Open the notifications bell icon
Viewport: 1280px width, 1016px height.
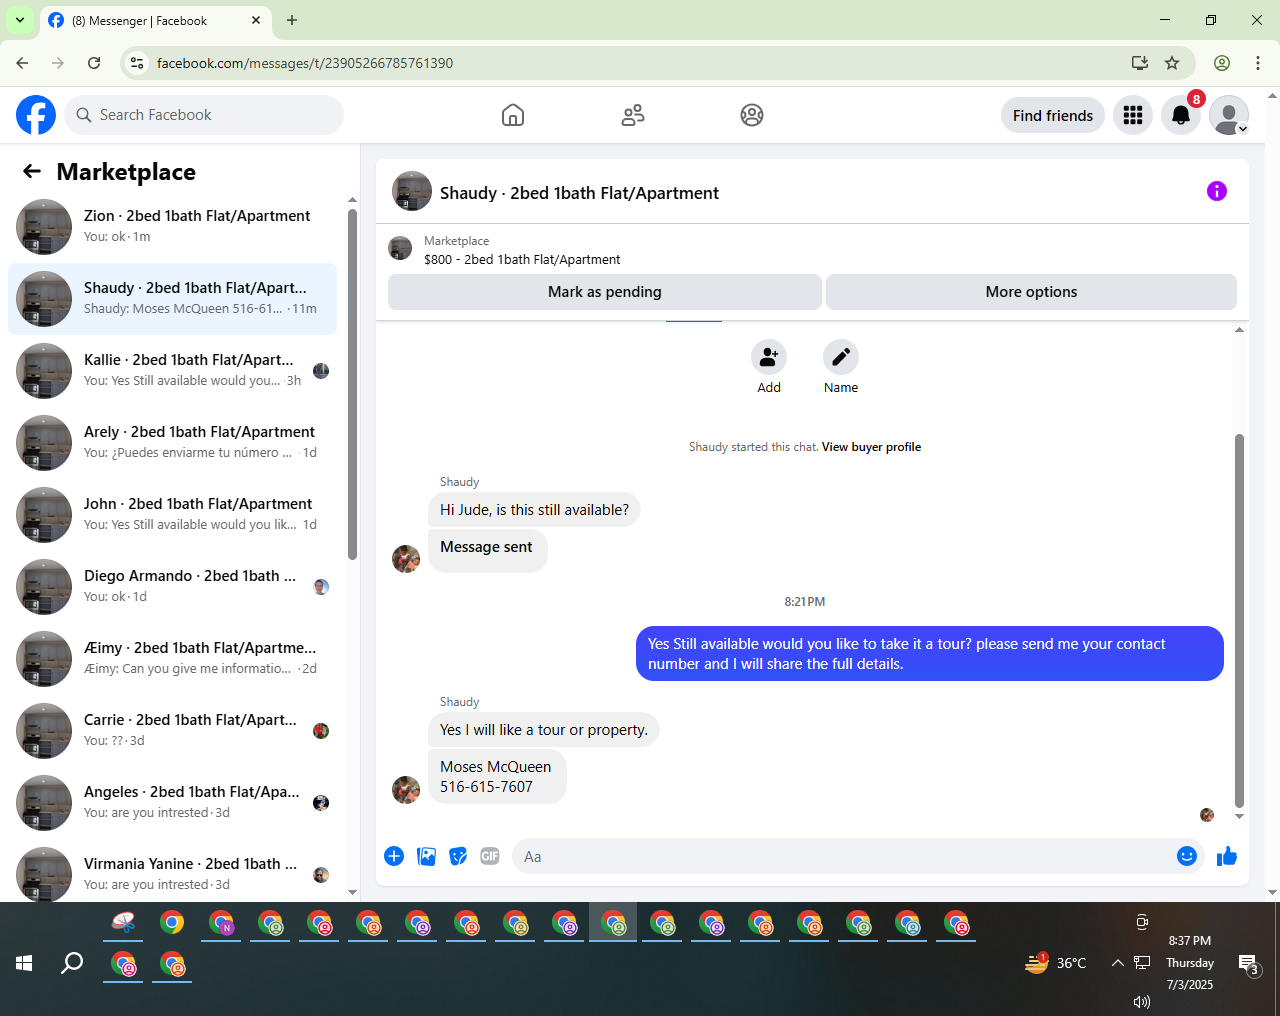(x=1181, y=115)
